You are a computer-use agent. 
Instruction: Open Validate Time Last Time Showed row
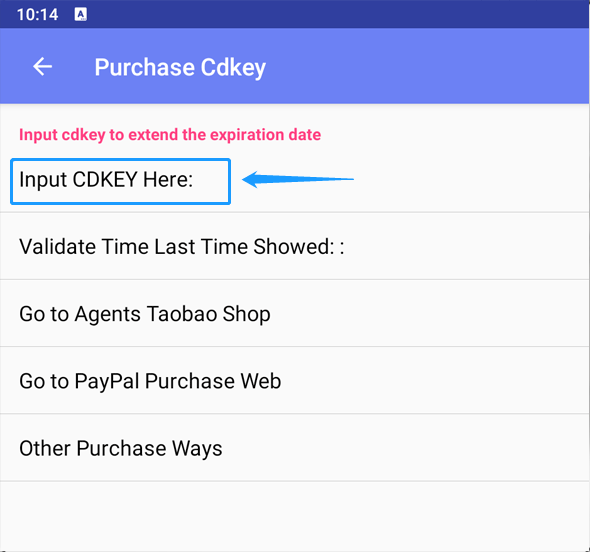pyautogui.click(x=295, y=246)
